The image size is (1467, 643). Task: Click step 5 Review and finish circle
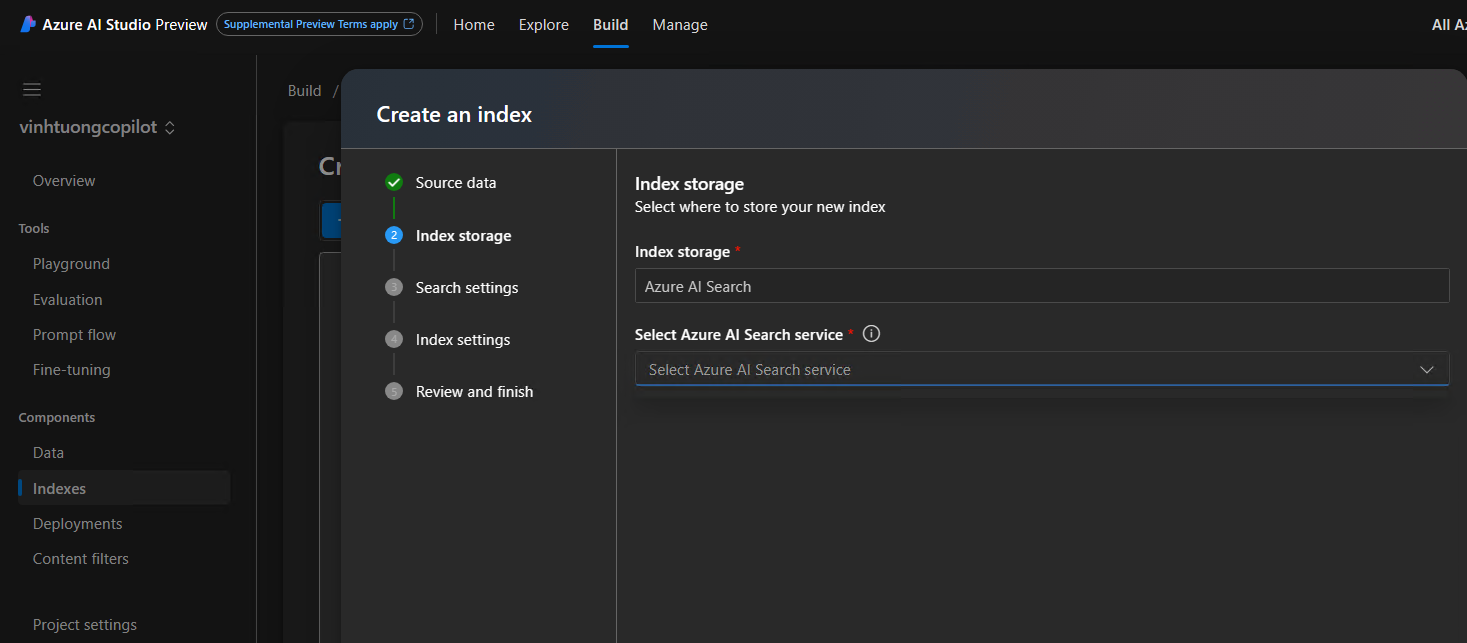pos(393,391)
